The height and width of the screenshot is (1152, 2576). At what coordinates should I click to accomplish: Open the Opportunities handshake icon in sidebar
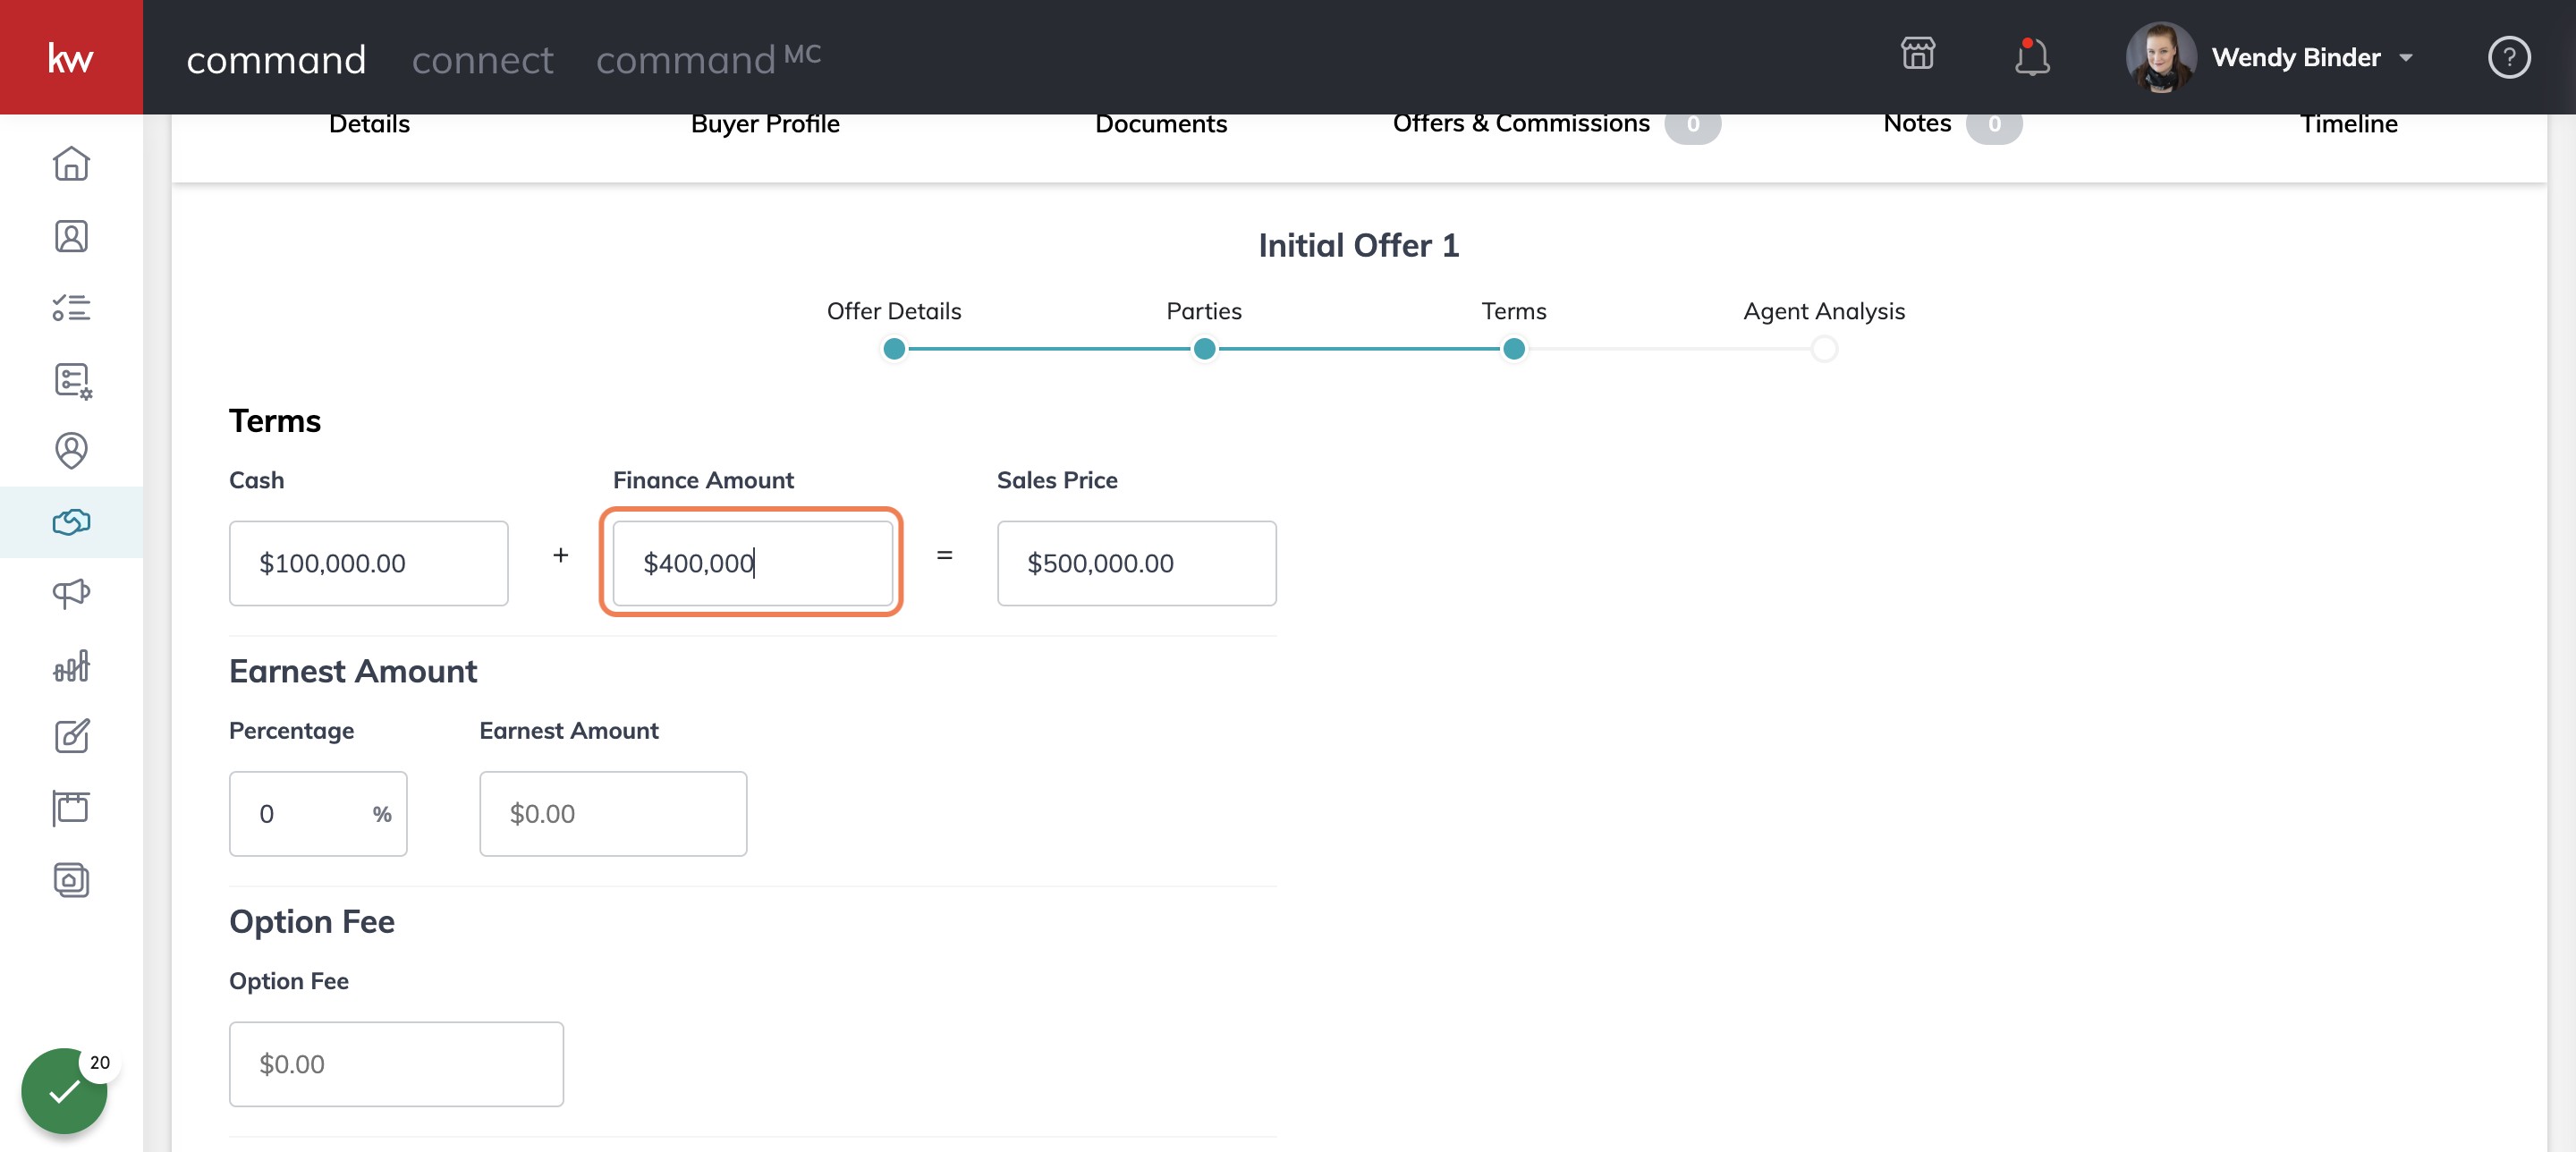click(x=71, y=522)
